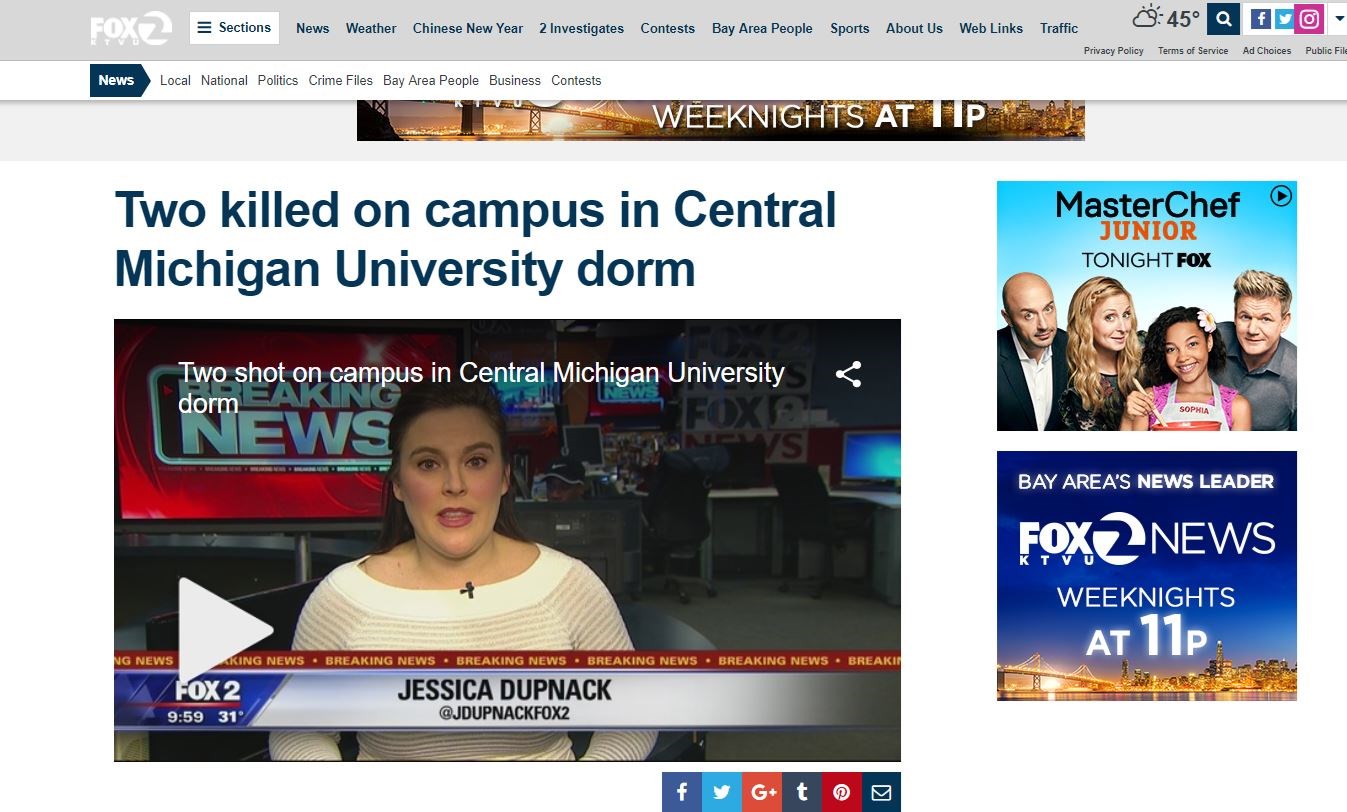Expand the Sections menu

(234, 28)
